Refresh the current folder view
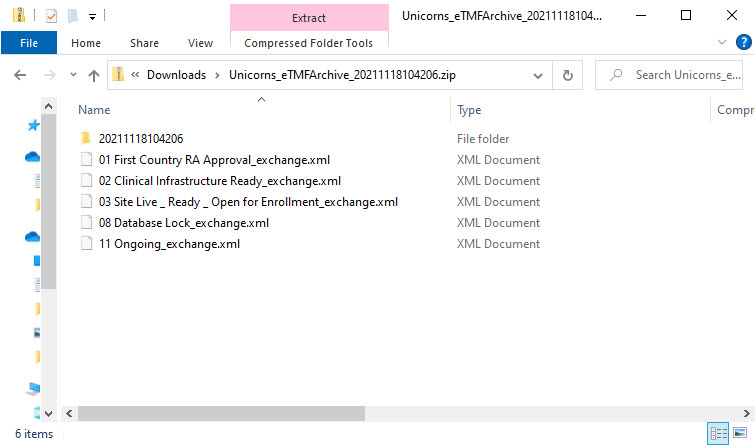Image resolution: width=756 pixels, height=446 pixels. click(568, 75)
